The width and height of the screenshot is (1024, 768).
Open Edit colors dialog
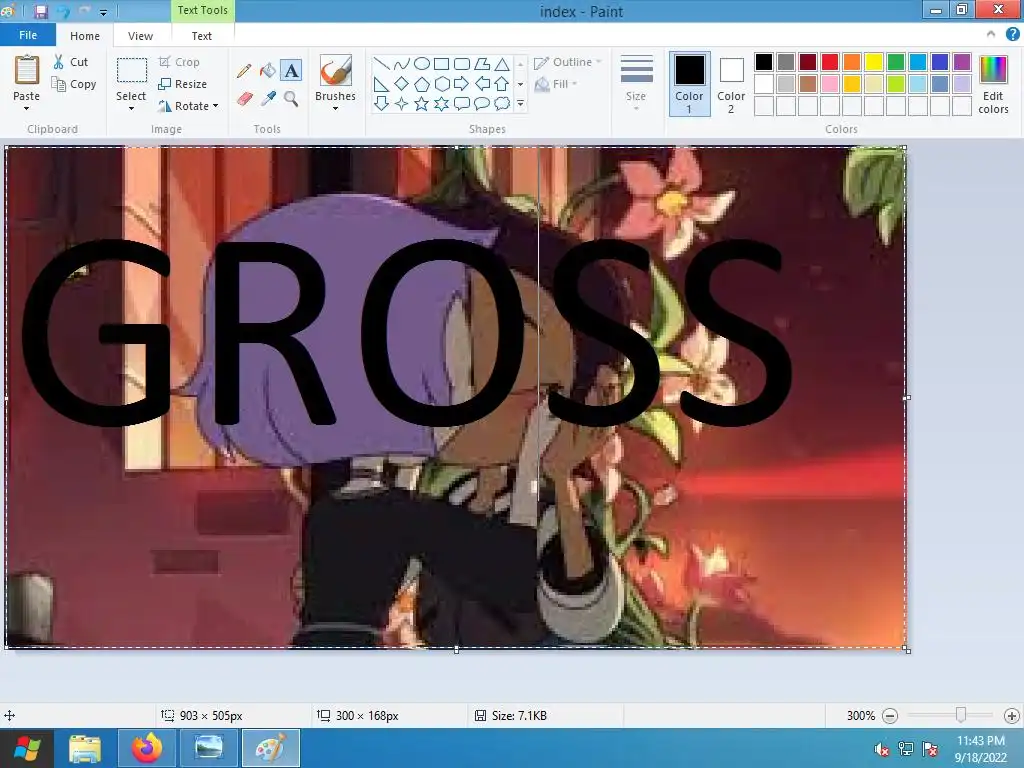(993, 85)
